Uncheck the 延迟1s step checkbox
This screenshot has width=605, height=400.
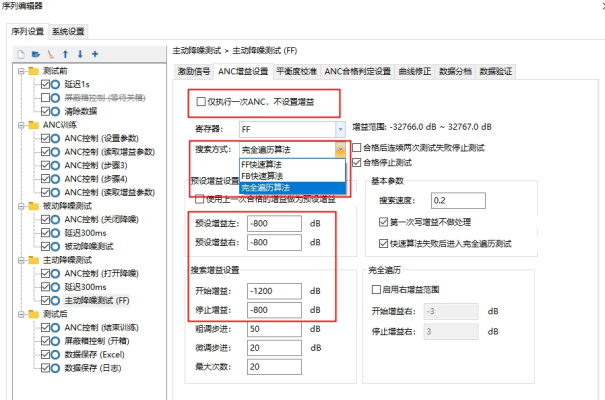[45, 84]
